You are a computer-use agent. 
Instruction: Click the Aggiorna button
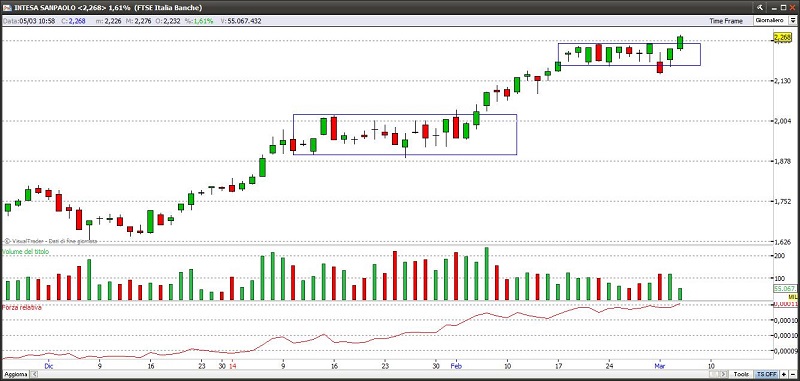15,374
